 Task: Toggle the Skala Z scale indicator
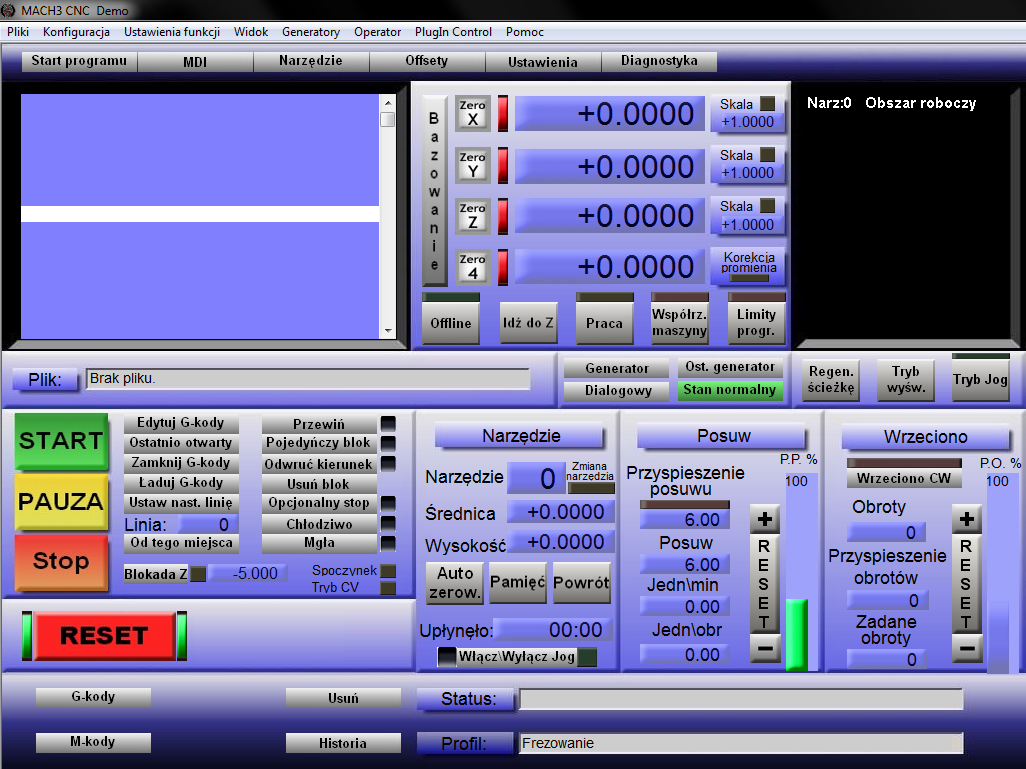768,206
